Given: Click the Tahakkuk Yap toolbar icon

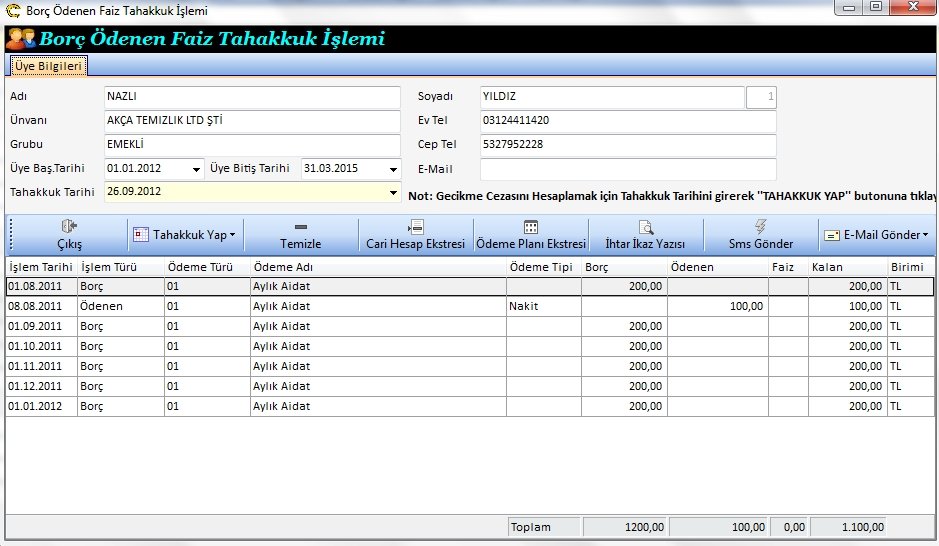Looking at the screenshot, I should [141, 235].
